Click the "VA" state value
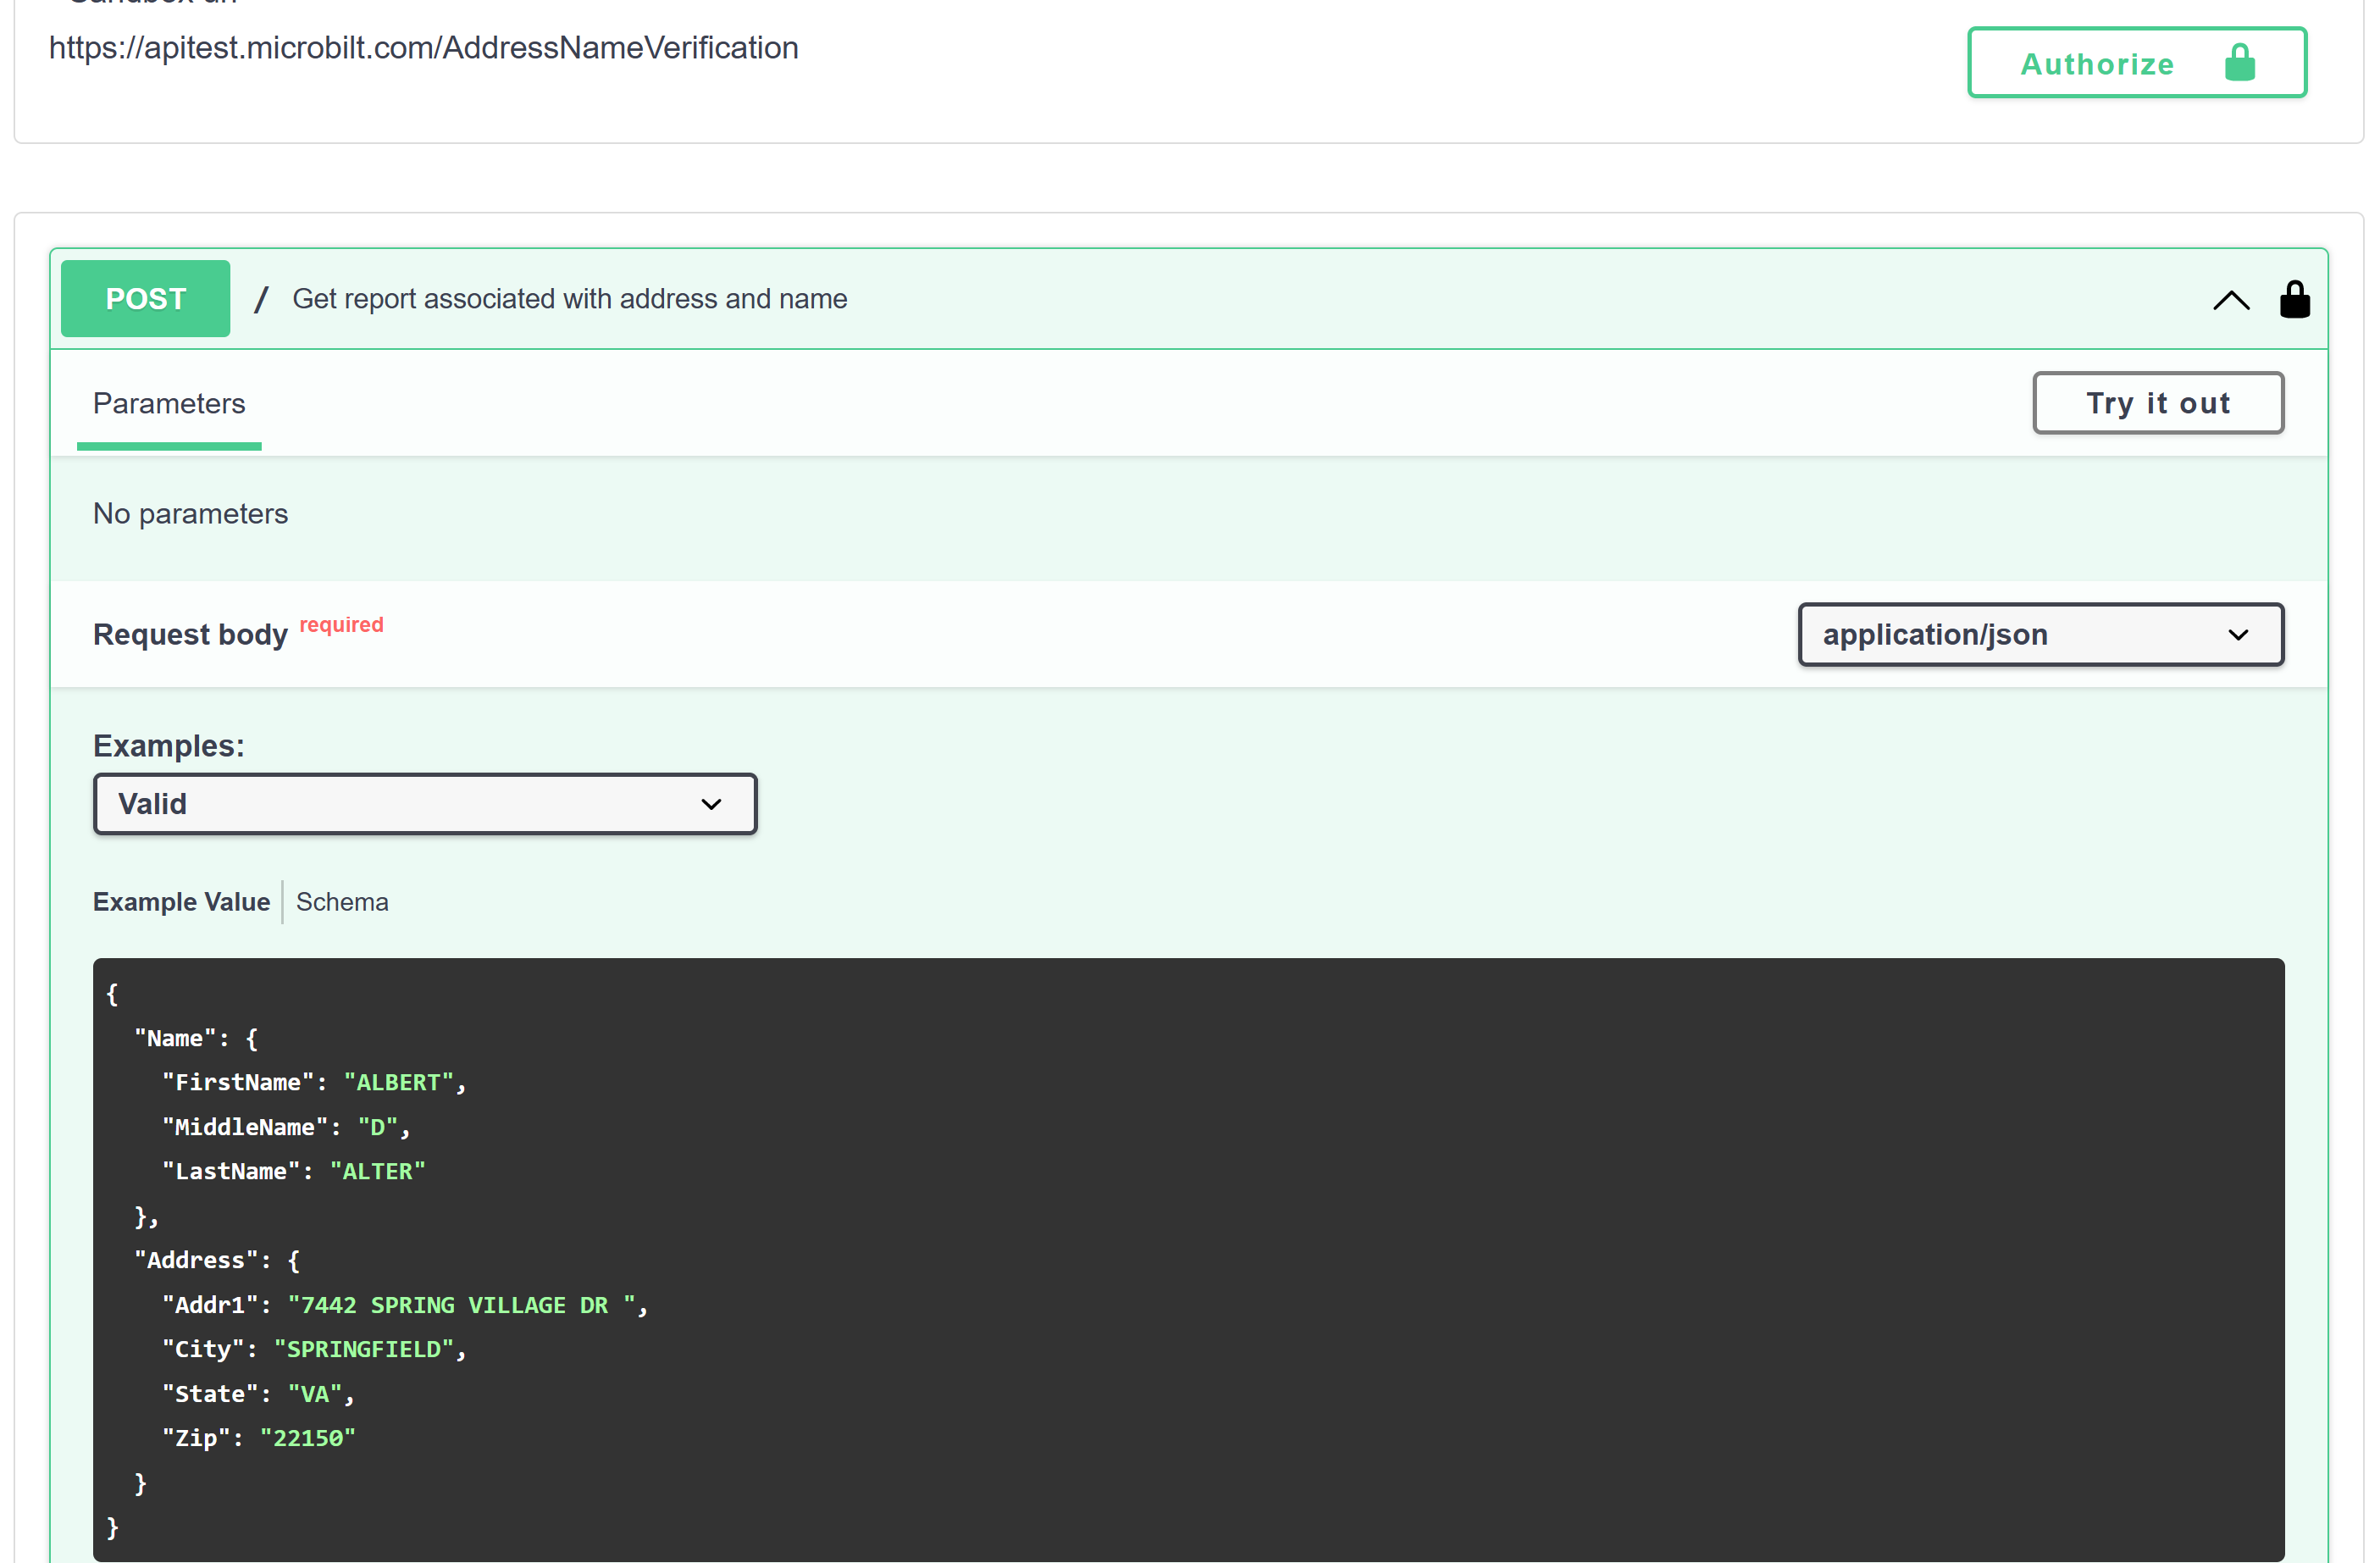 (315, 1395)
